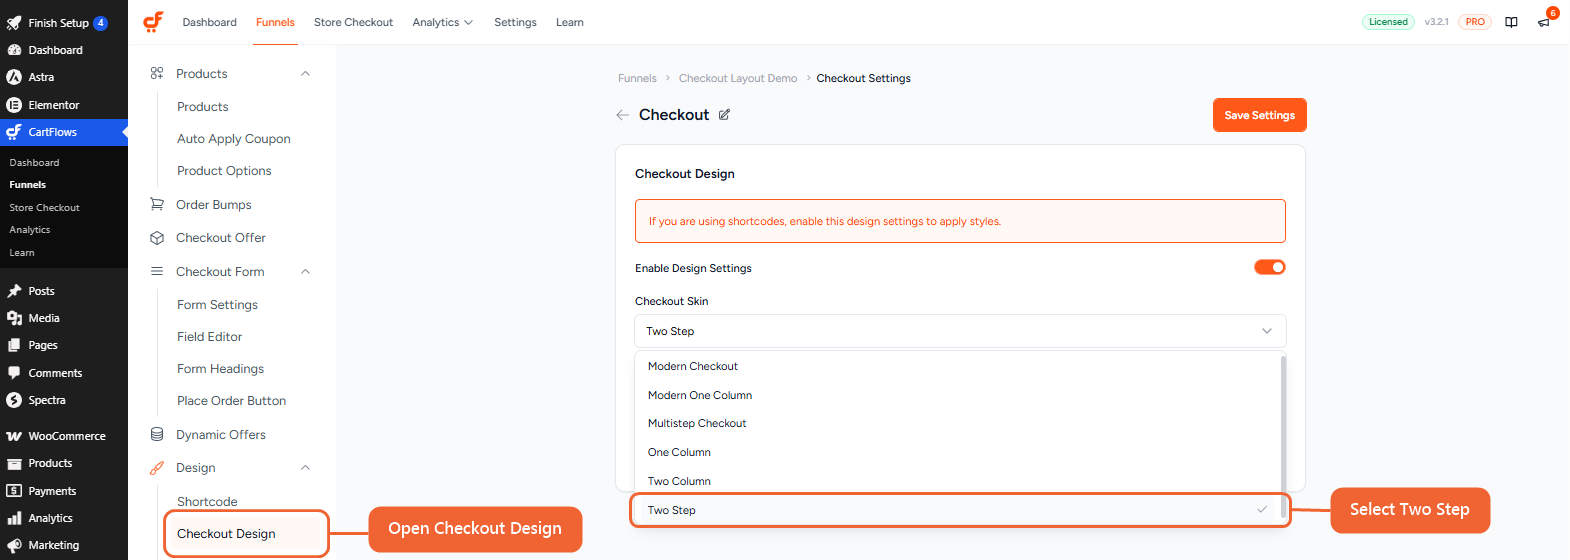Viewport: 1570px width, 560px height.
Task: Open Form Headings item
Action: 220,369
